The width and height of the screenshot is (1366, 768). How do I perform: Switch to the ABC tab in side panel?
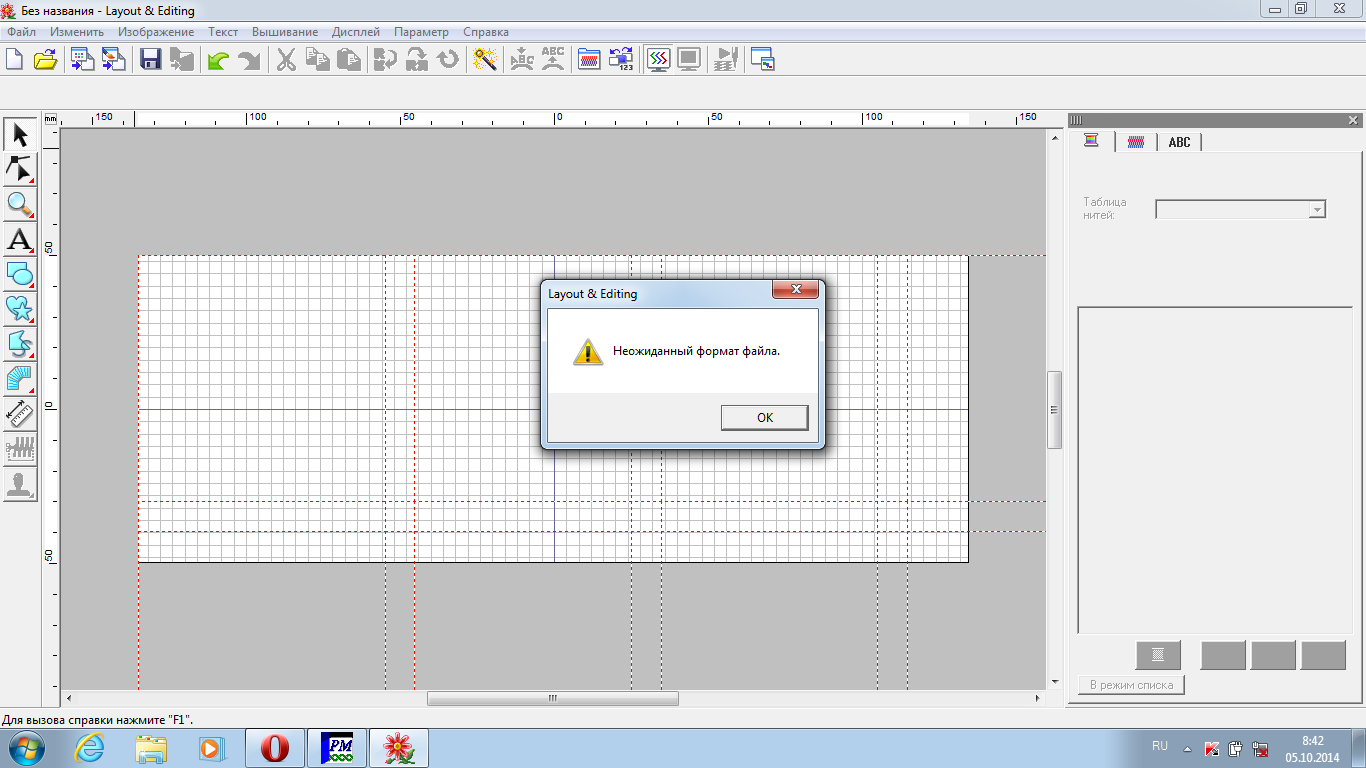click(x=1179, y=142)
